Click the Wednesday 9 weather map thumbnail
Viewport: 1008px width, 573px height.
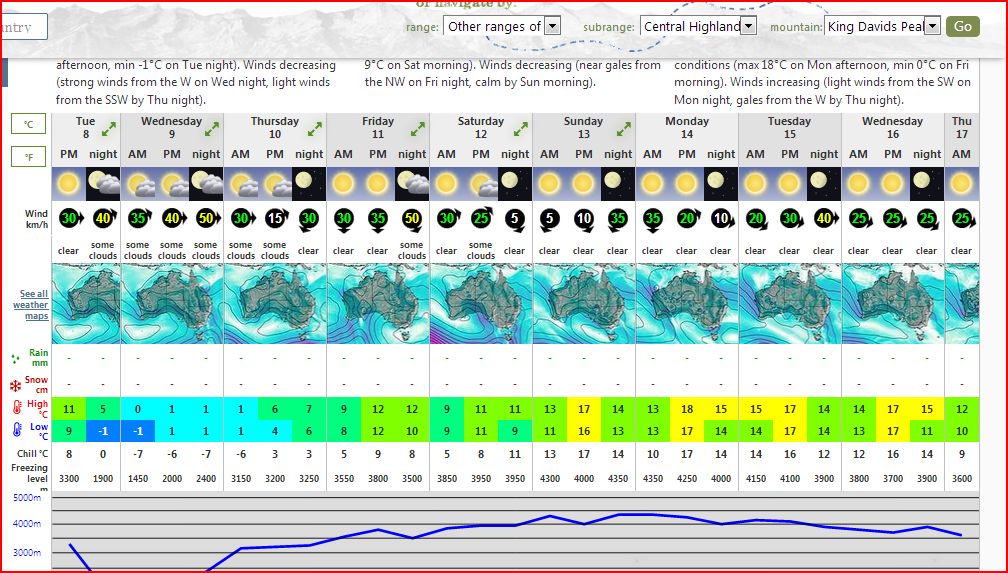tap(172, 304)
